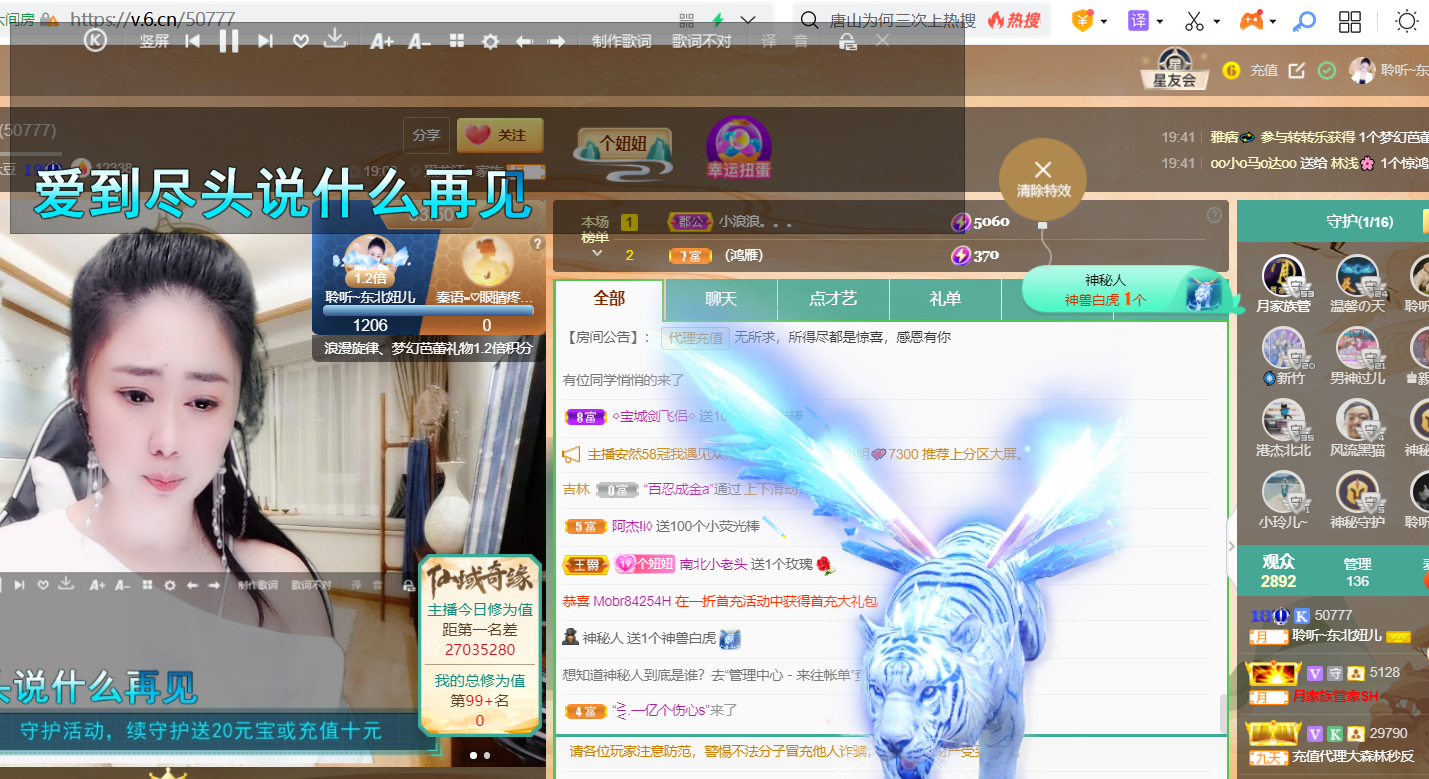Switch to 聊天 tab
The height and width of the screenshot is (779, 1429).
721,299
